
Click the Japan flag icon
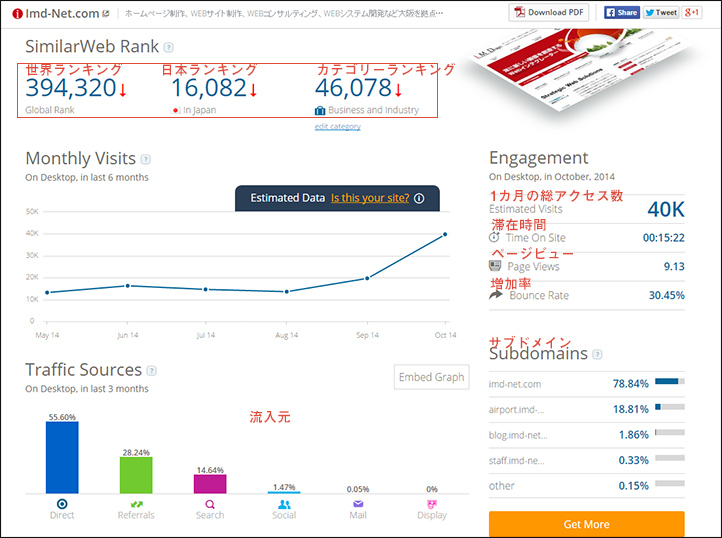click(175, 111)
